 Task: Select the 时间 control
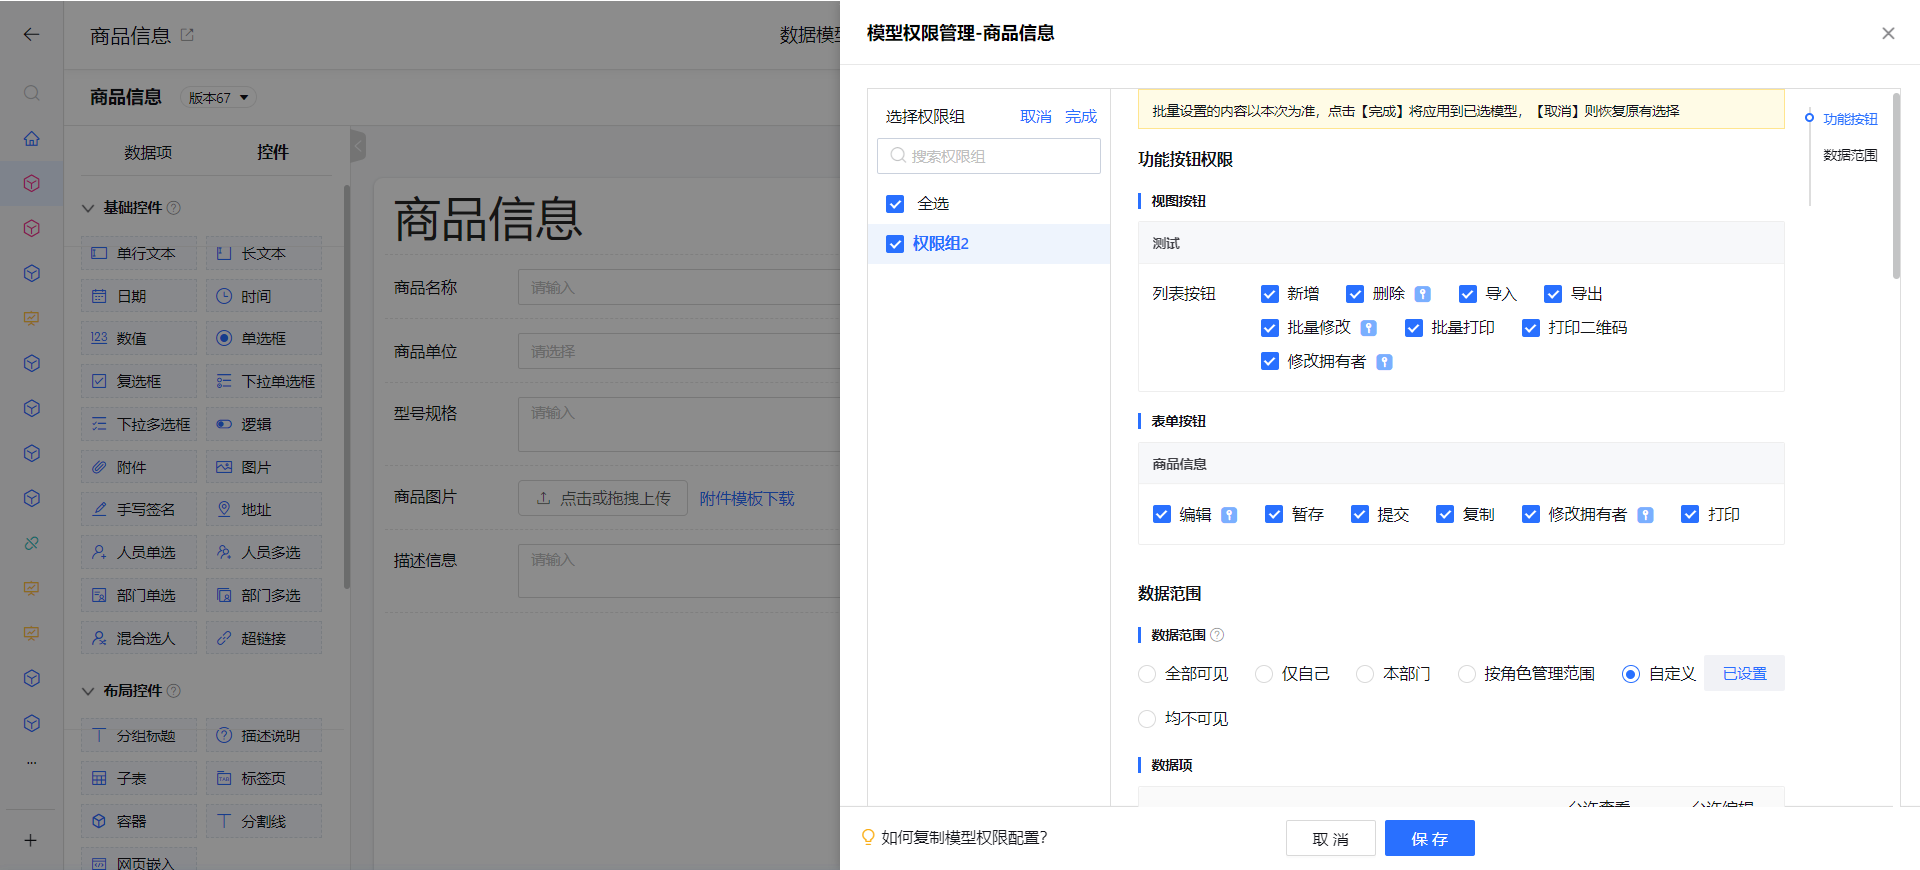click(x=264, y=297)
